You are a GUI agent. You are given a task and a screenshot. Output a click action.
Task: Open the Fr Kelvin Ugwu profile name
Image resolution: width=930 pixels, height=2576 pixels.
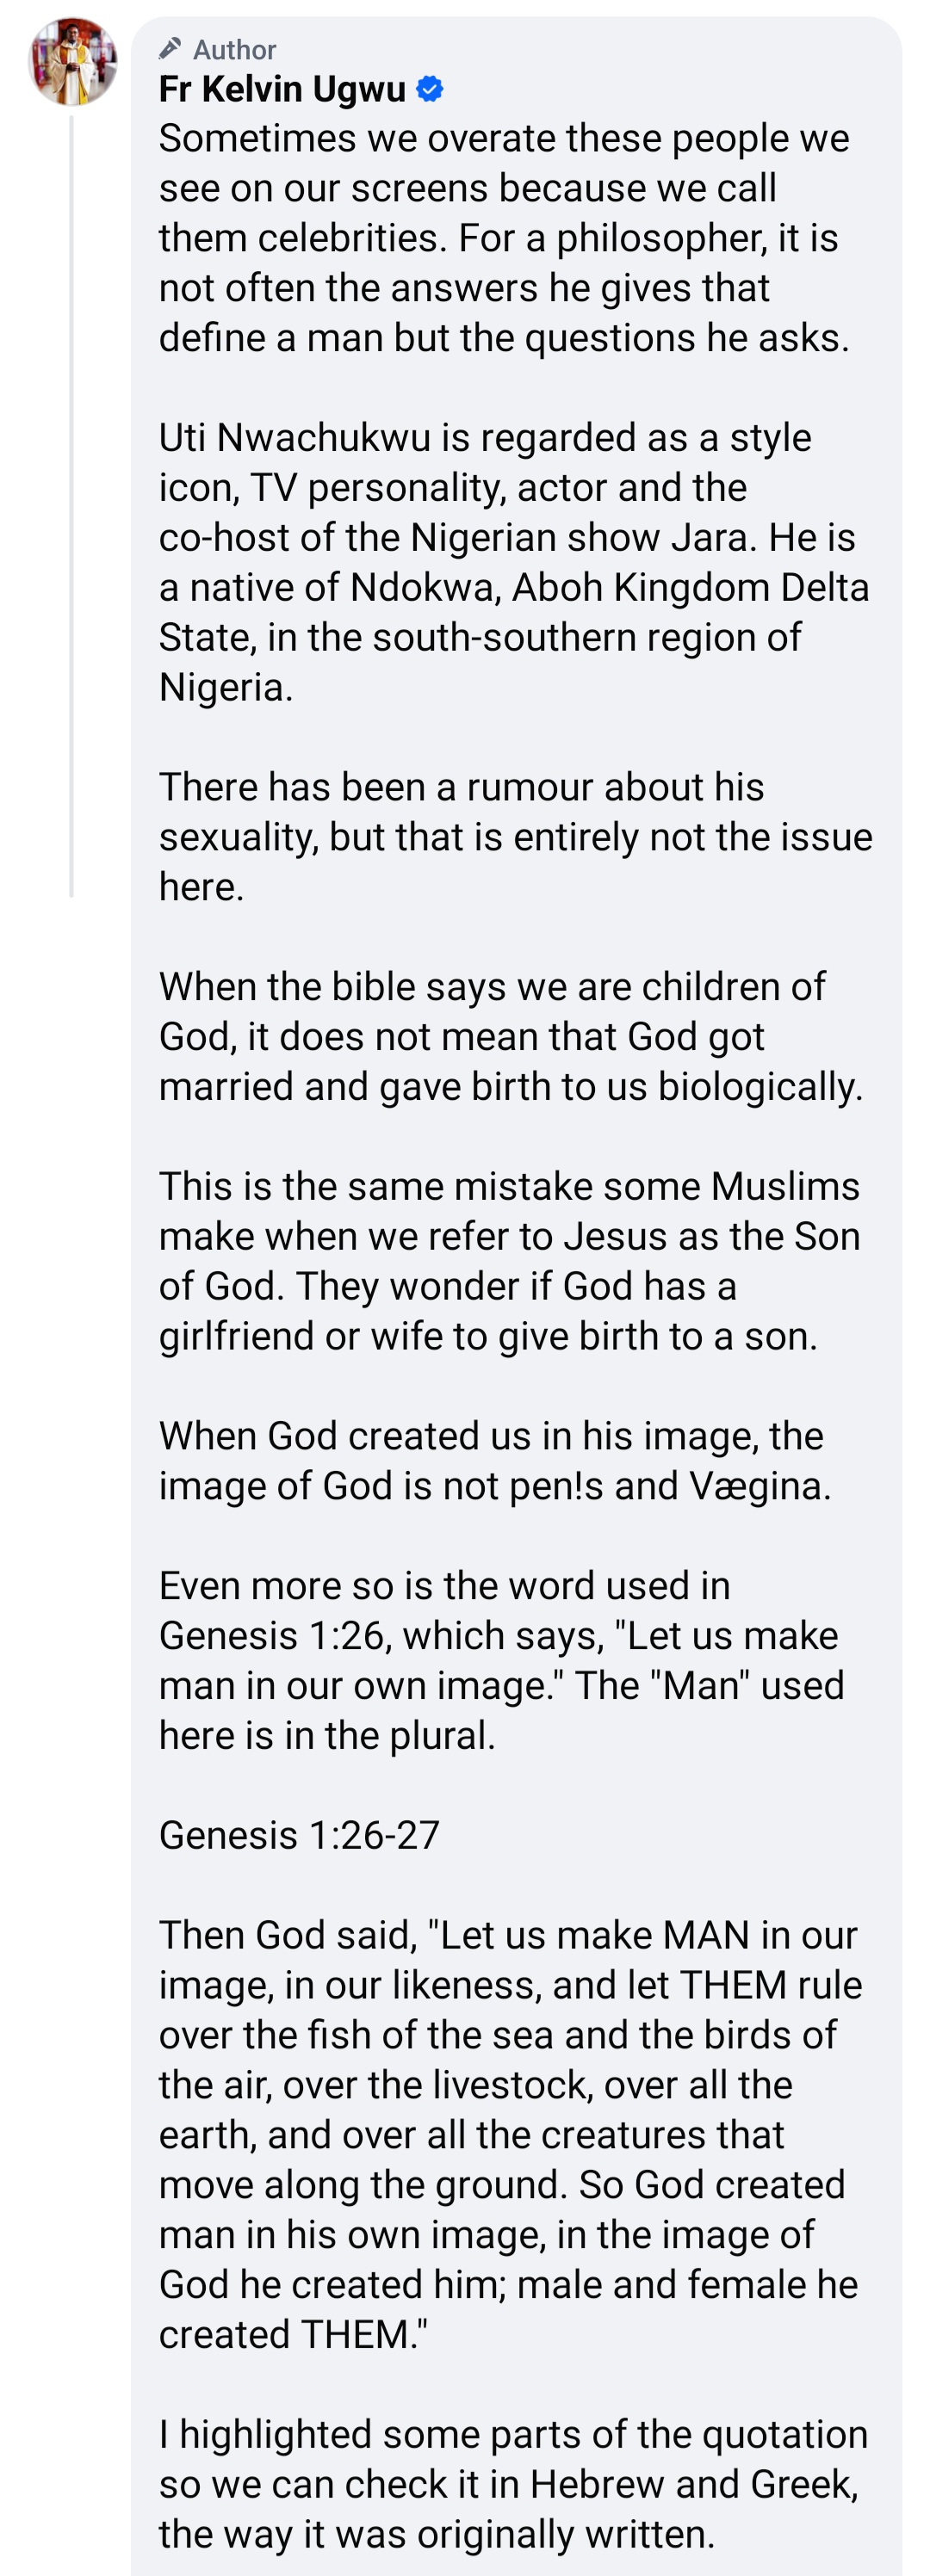click(282, 90)
